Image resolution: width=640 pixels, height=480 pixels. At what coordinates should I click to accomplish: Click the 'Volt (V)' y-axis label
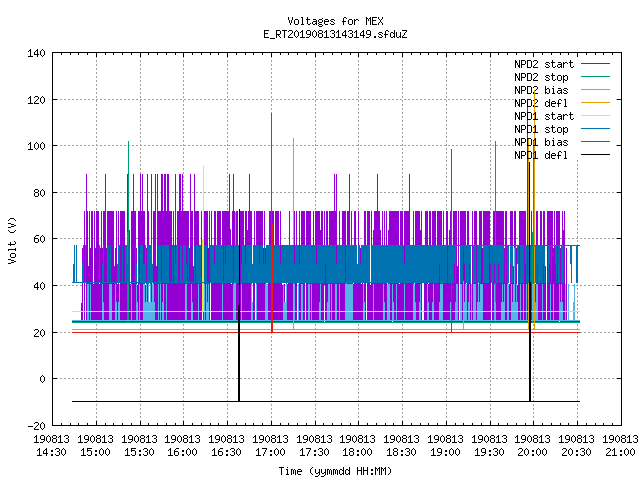pyautogui.click(x=12, y=240)
